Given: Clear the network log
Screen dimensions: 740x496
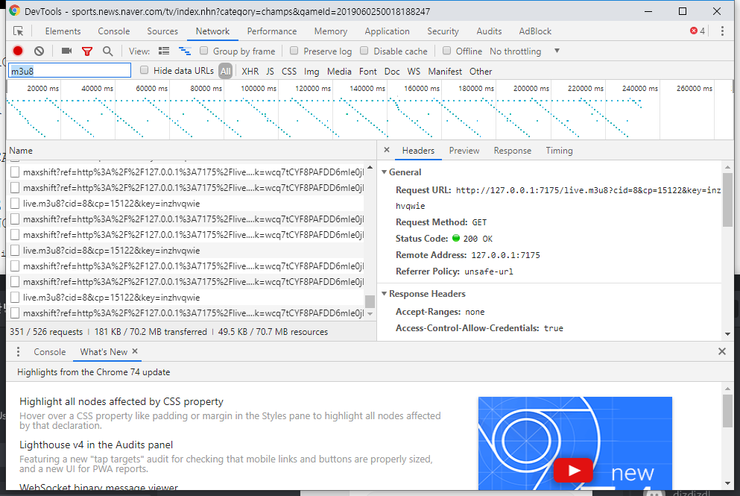Looking at the screenshot, I should (x=39, y=51).
